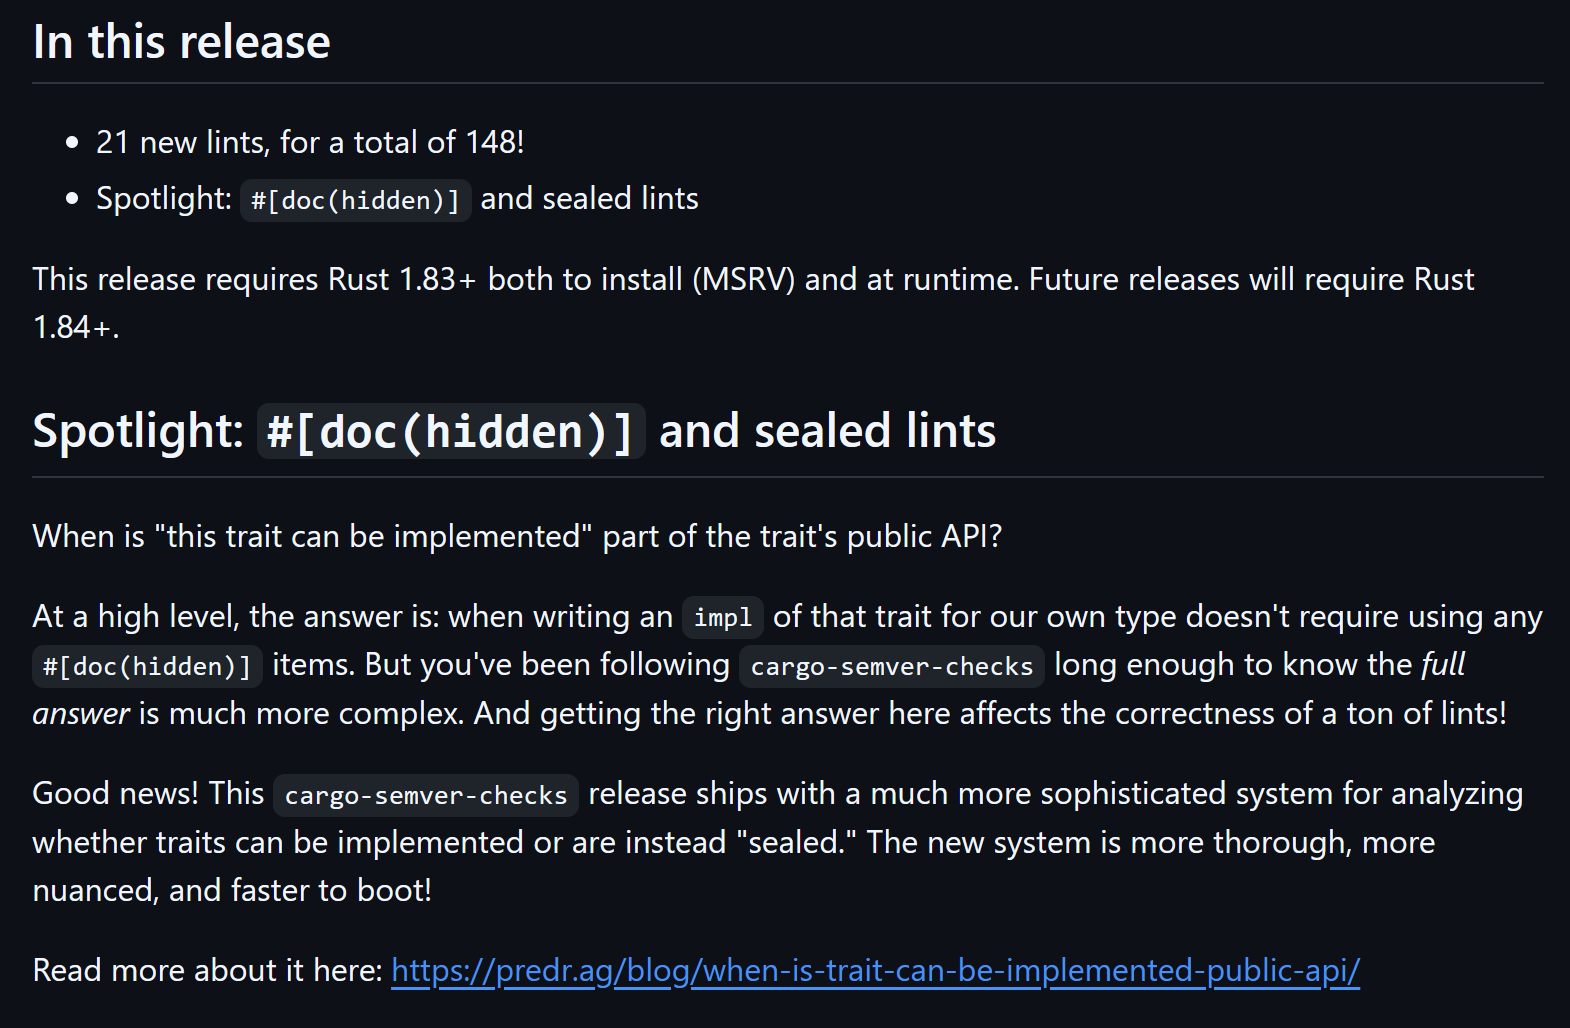The width and height of the screenshot is (1570, 1028).
Task: Select the #[doc(hidden)] code in the bullet list
Action: pos(355,200)
